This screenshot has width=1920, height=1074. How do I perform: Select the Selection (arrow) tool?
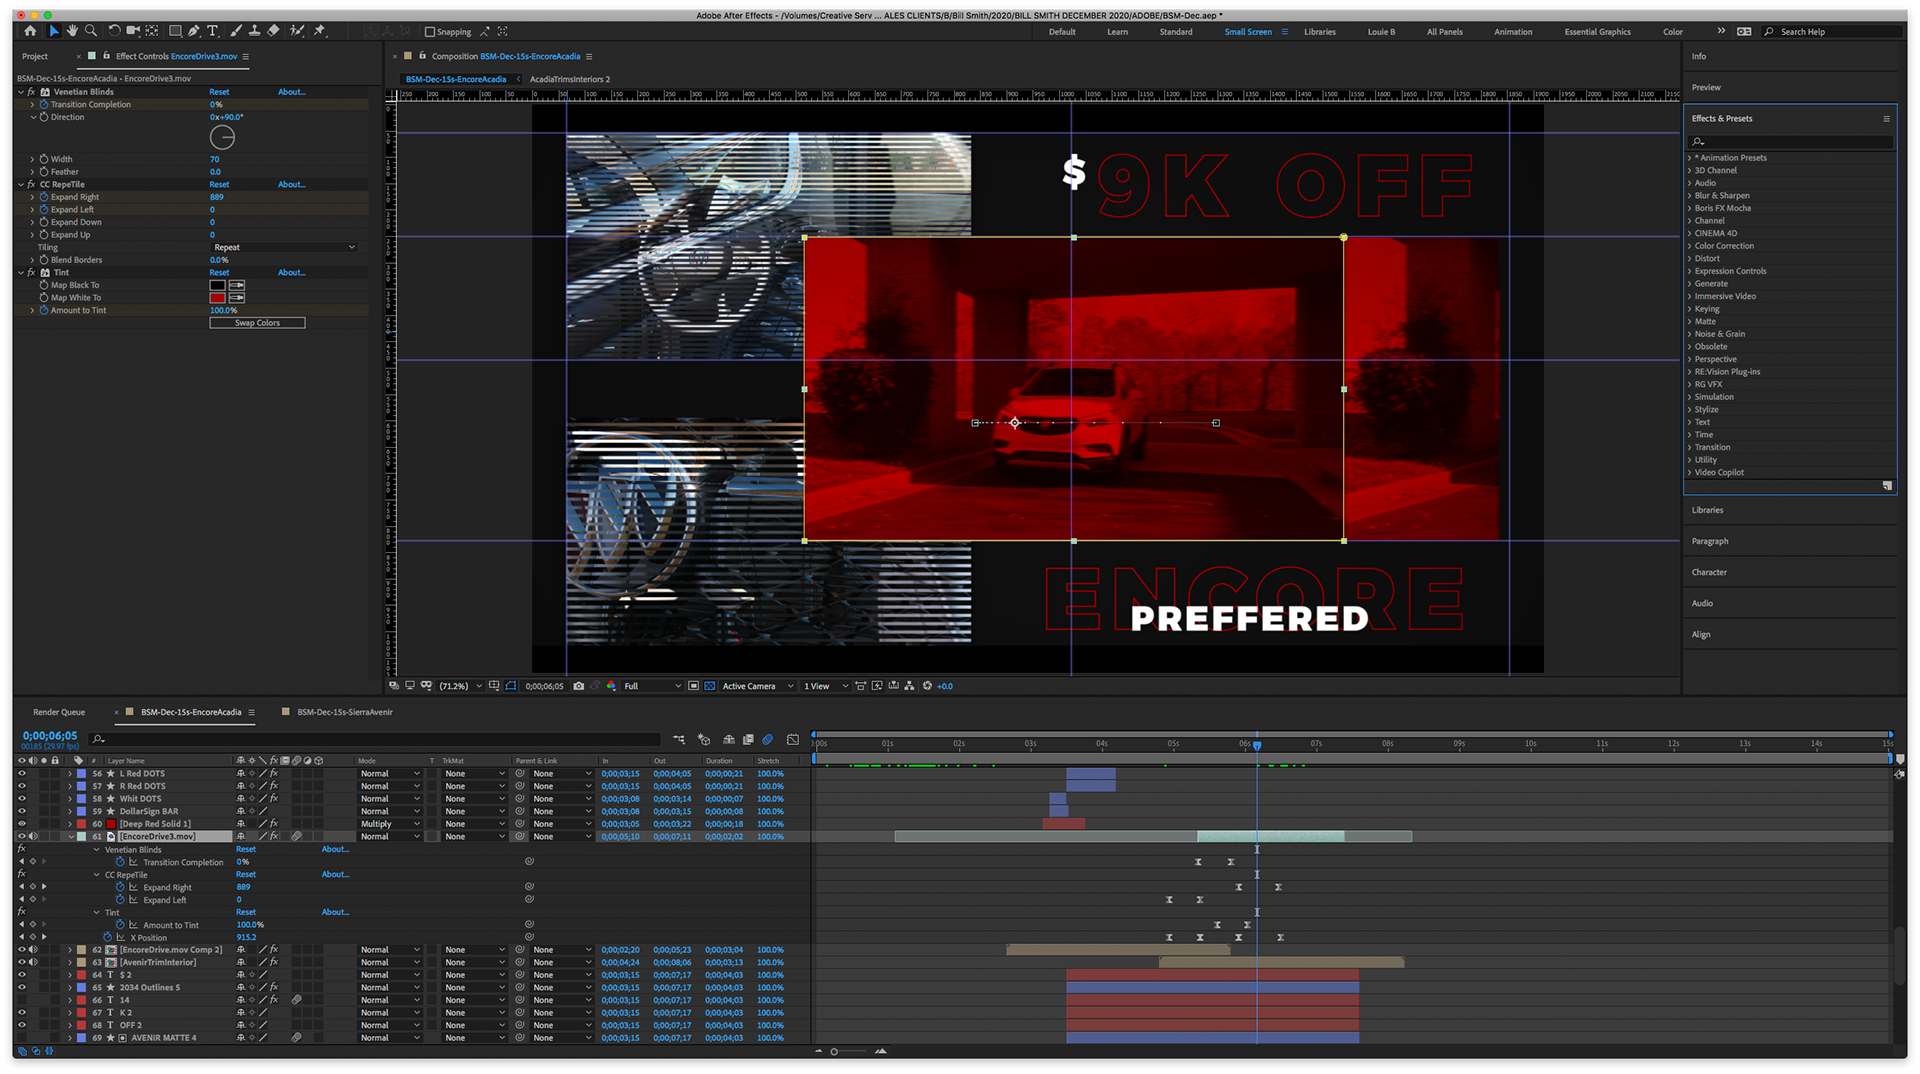pos(54,31)
